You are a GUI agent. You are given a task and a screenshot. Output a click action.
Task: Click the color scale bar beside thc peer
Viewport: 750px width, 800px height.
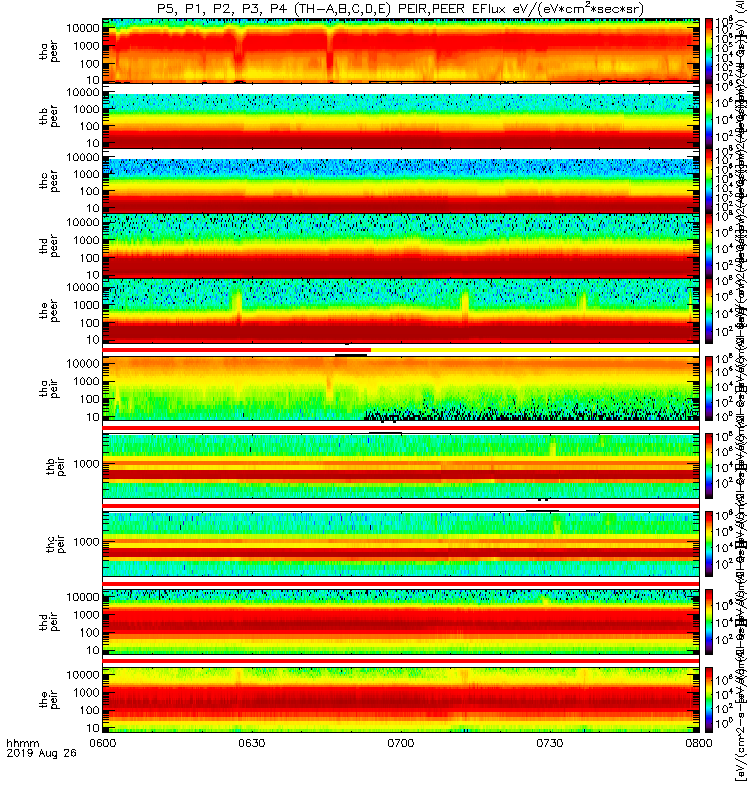click(x=709, y=180)
